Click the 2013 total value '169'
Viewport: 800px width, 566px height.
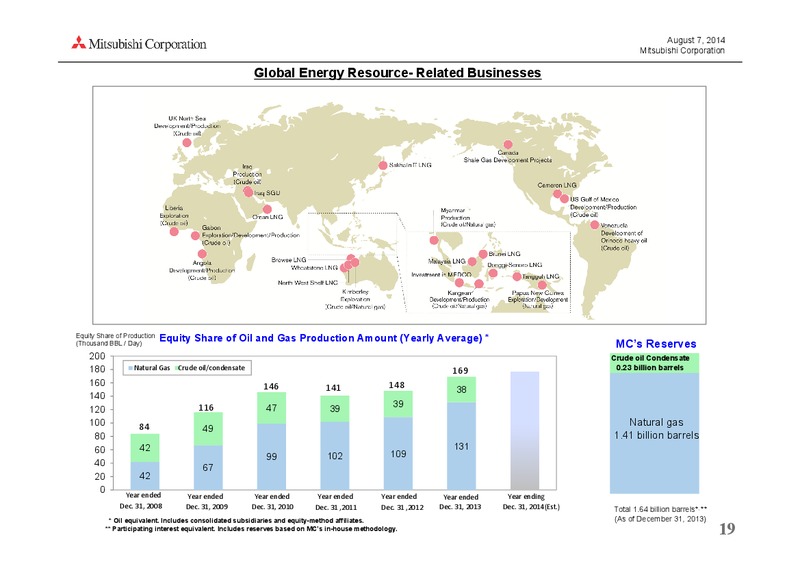460,371
